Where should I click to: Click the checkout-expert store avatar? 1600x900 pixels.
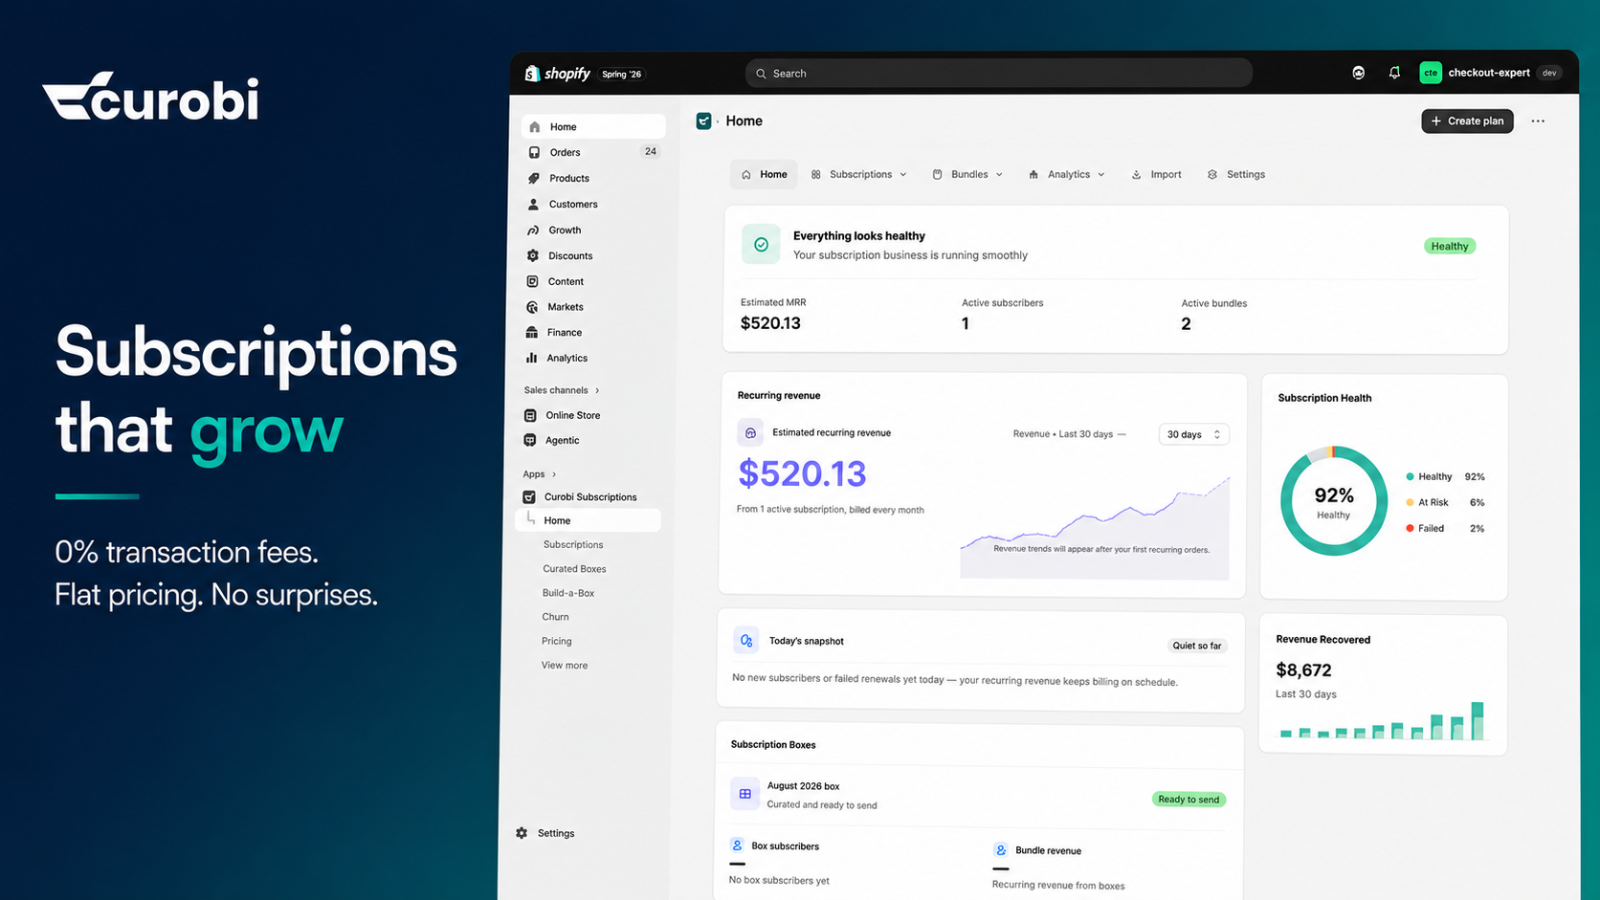click(1430, 73)
